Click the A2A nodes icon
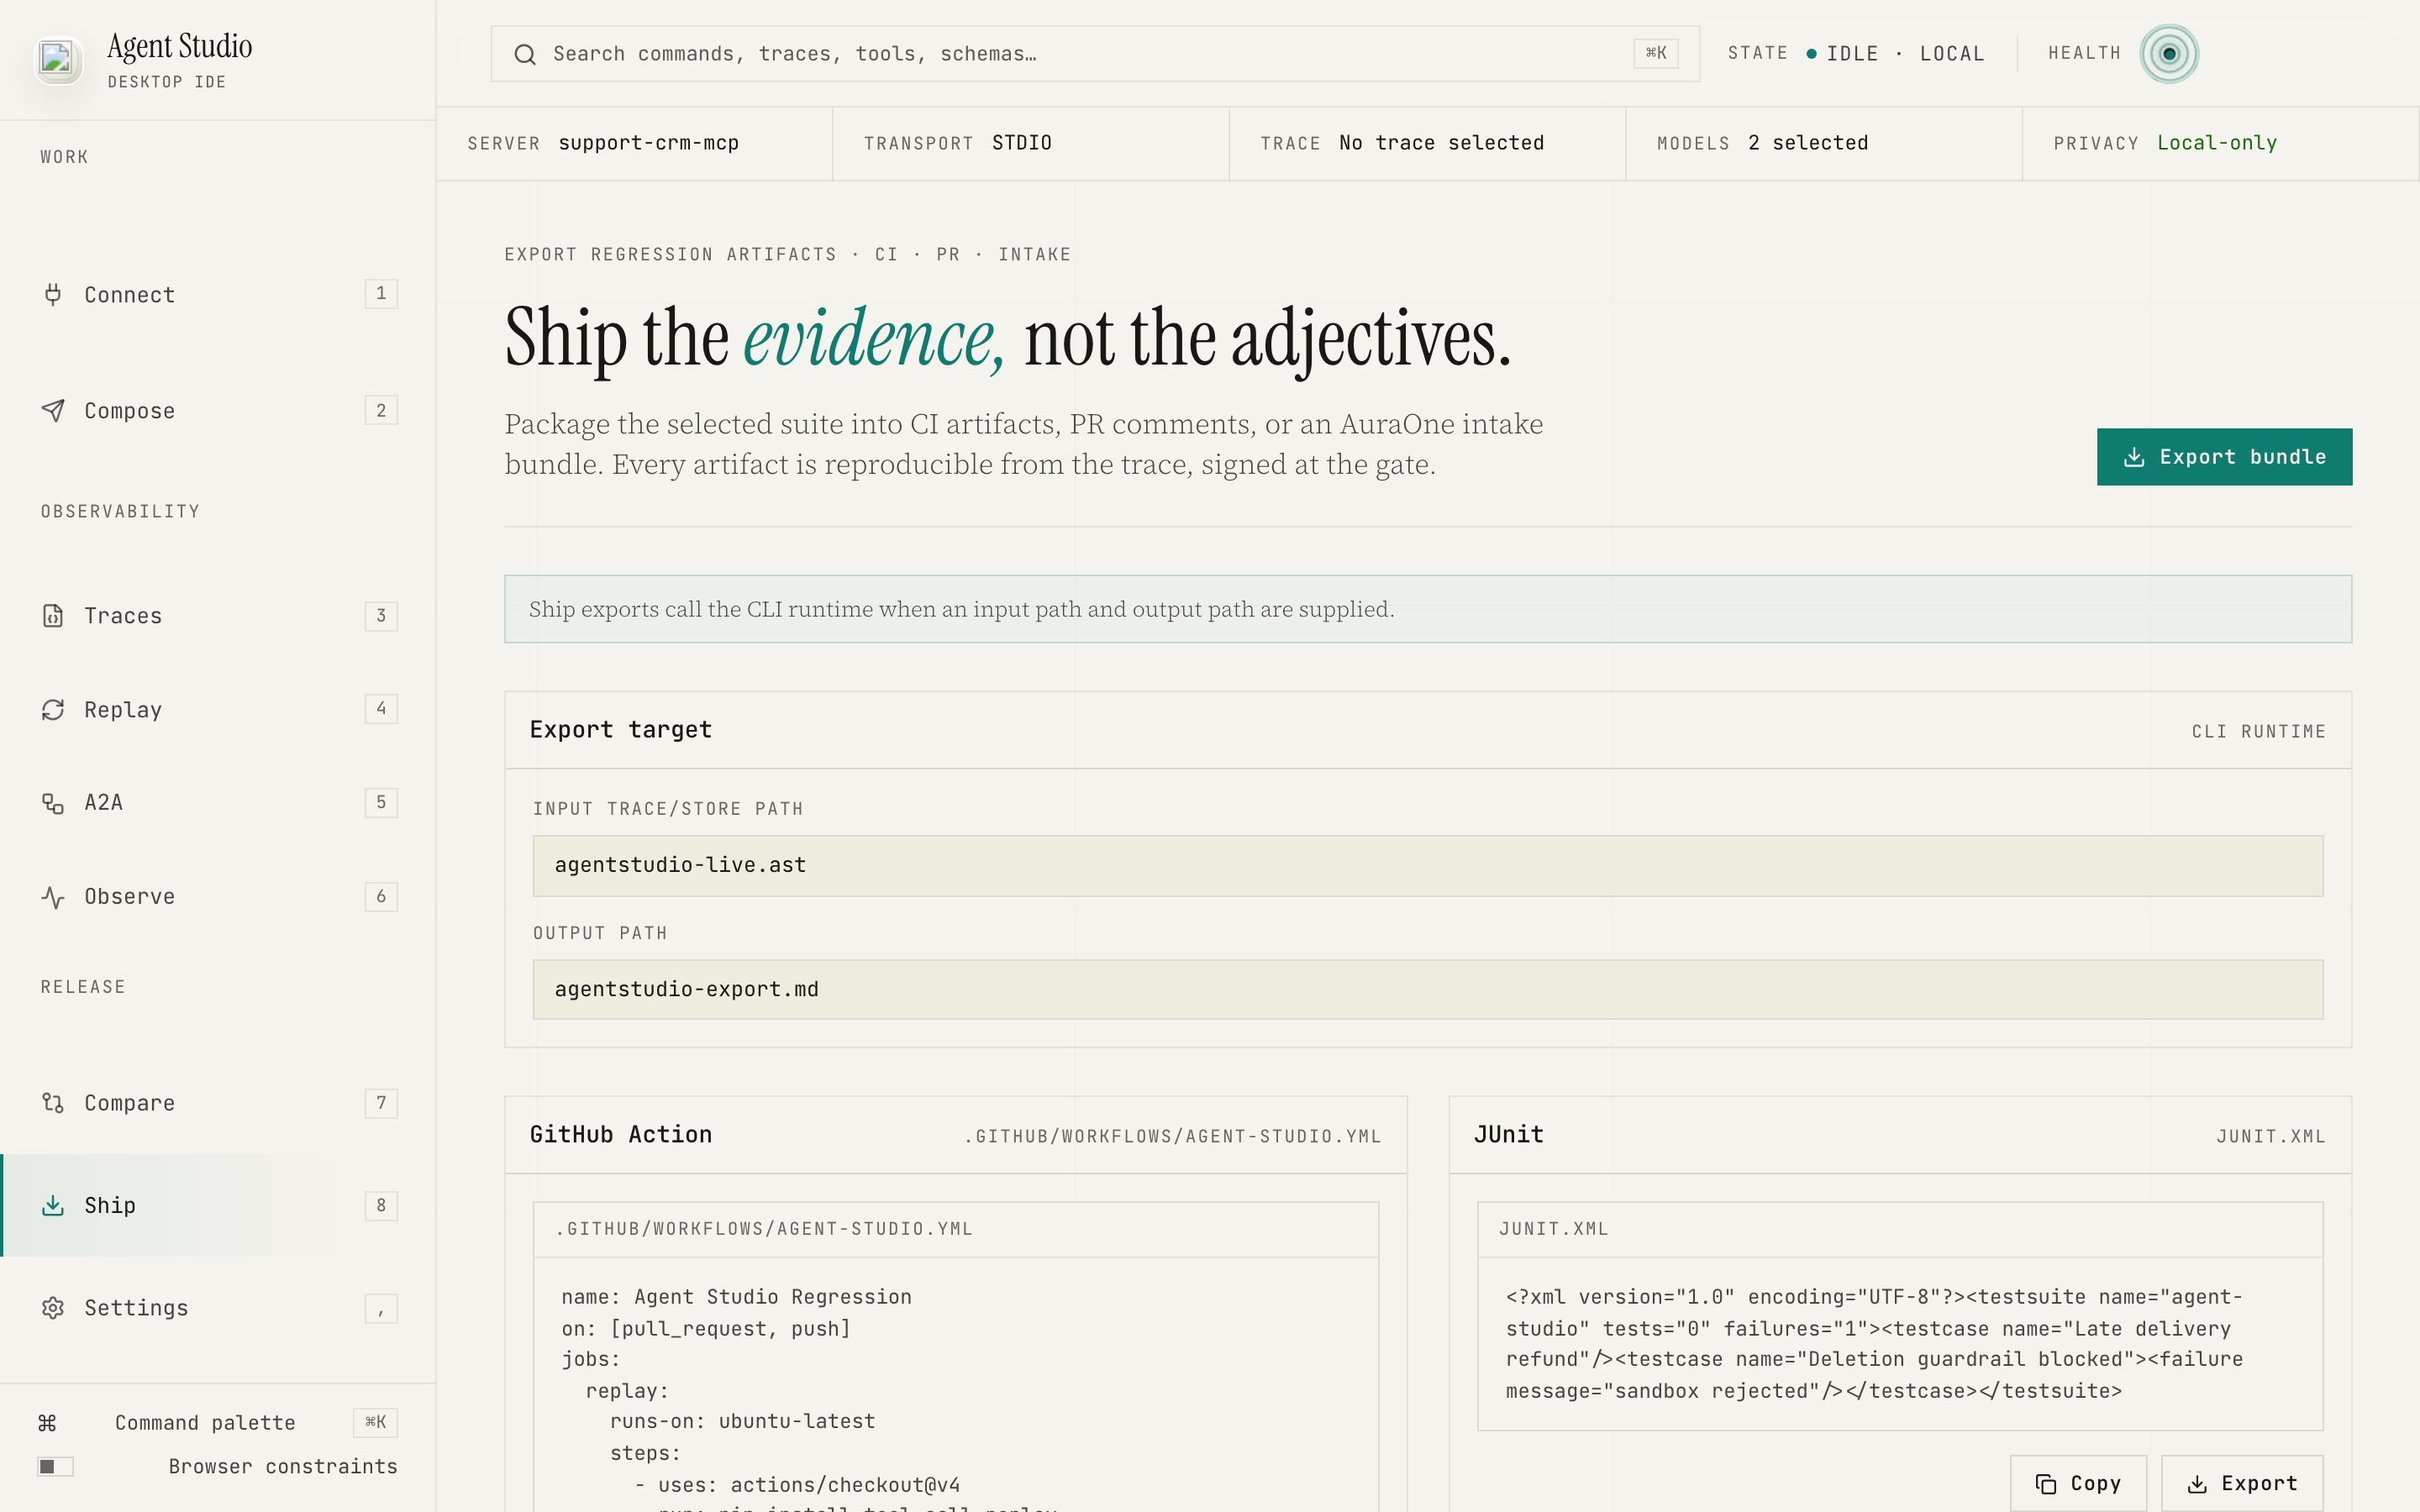This screenshot has width=2420, height=1512. (x=53, y=802)
